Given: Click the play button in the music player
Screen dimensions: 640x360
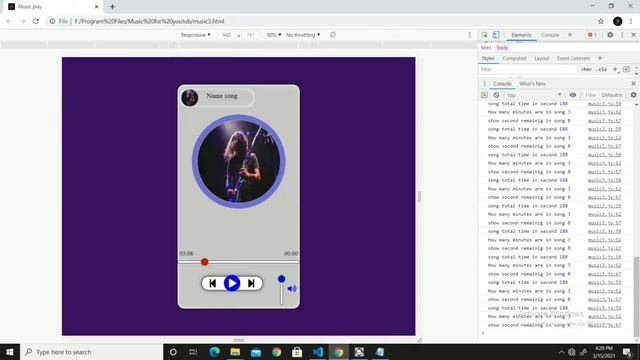Looking at the screenshot, I should pyautogui.click(x=232, y=283).
